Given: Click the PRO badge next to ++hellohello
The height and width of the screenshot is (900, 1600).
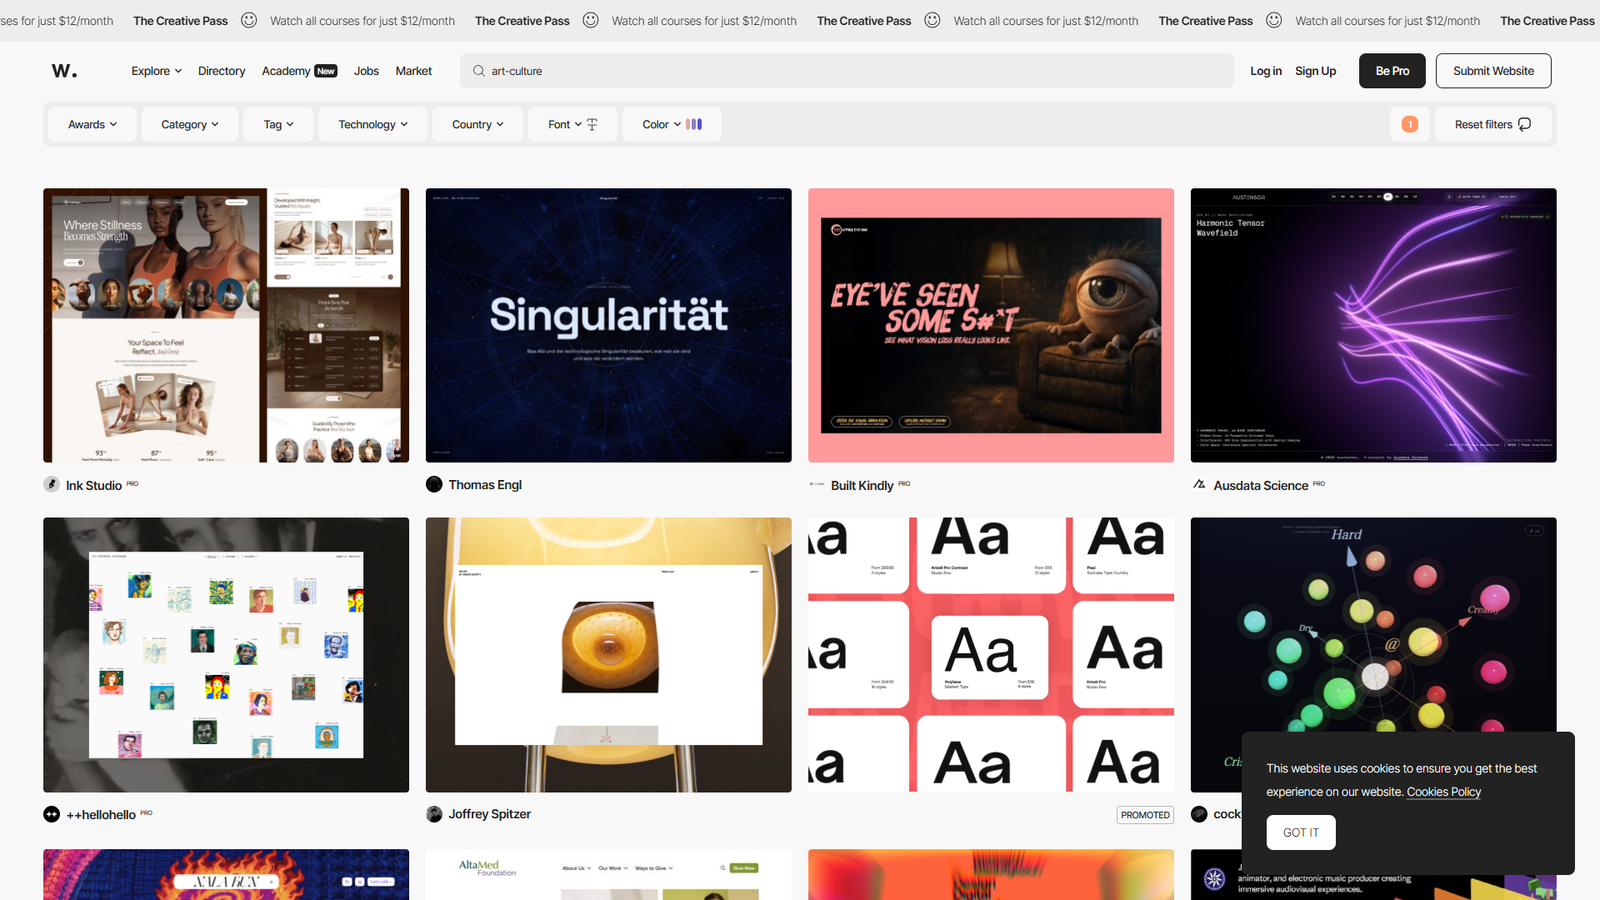Looking at the screenshot, I should [x=147, y=812].
